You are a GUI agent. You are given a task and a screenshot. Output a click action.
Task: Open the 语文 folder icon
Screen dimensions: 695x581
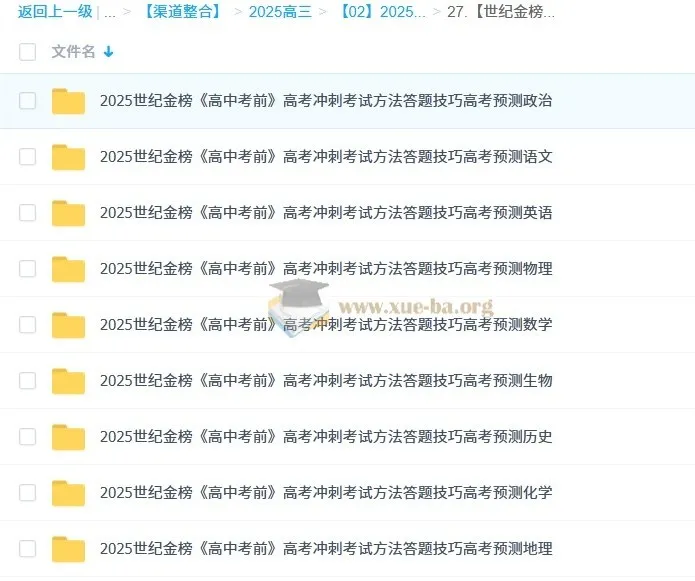click(x=68, y=157)
